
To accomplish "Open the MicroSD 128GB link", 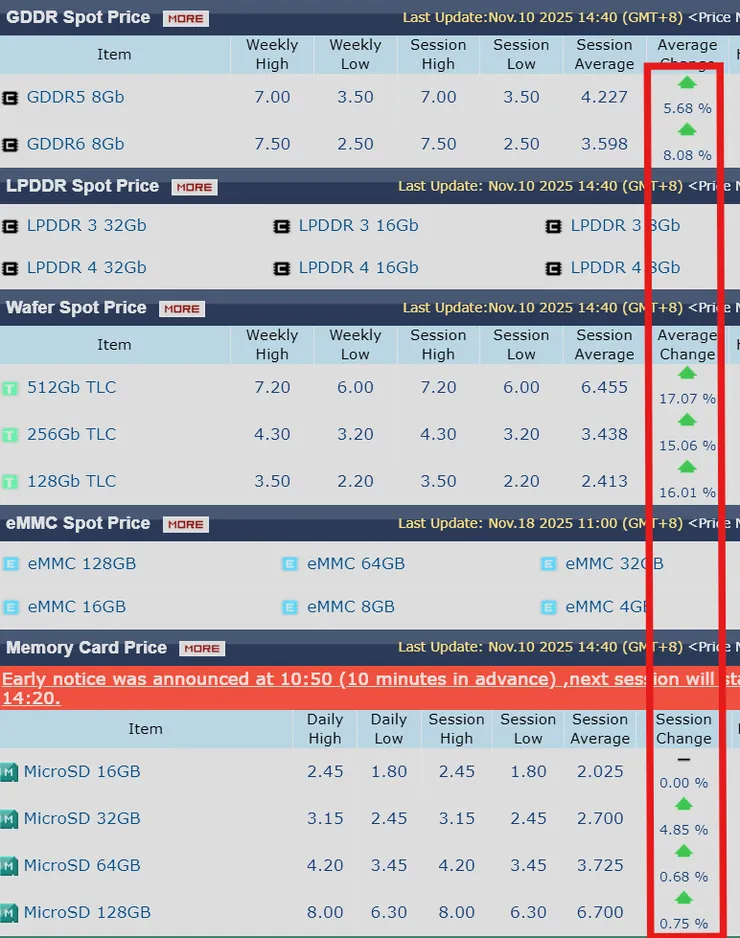I will click(87, 912).
